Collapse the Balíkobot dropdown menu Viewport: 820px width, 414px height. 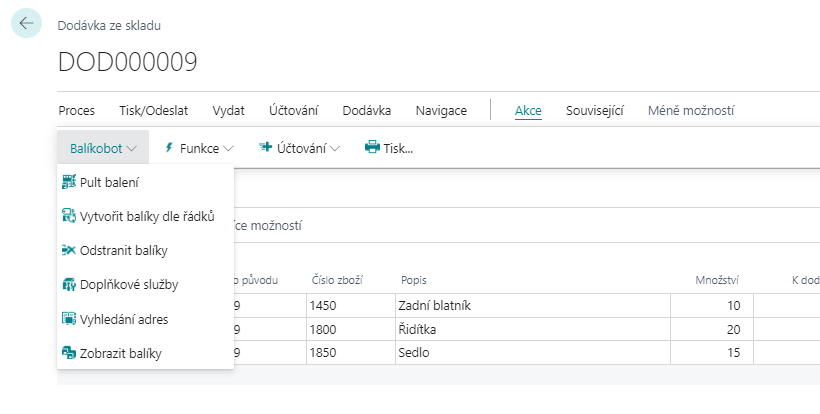click(x=103, y=148)
